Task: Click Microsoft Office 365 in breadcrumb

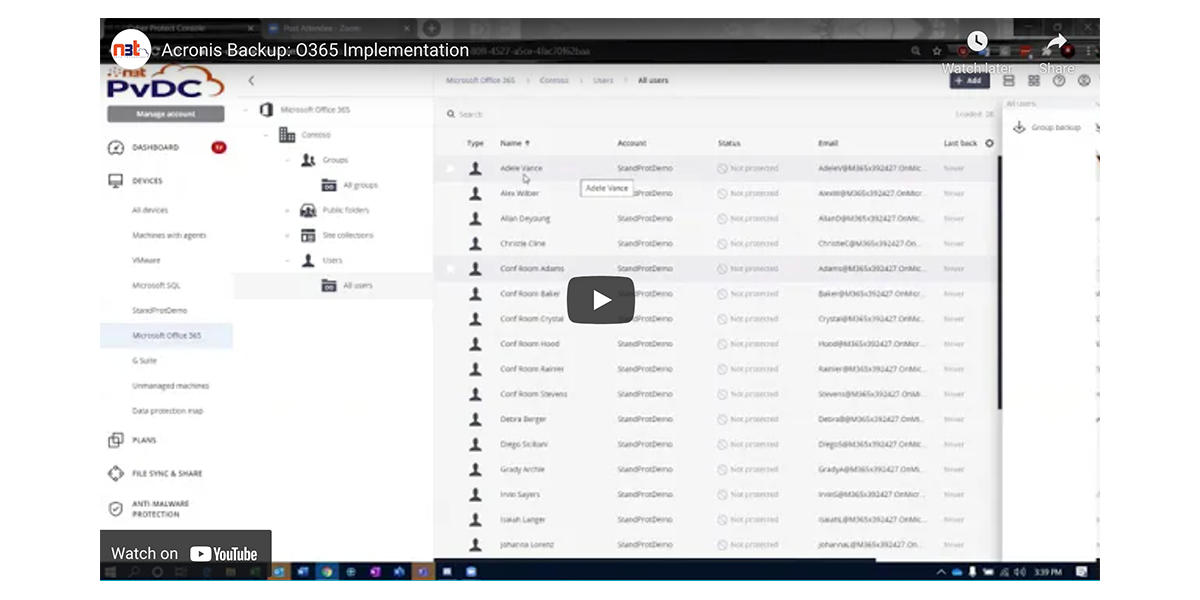Action: coord(482,80)
